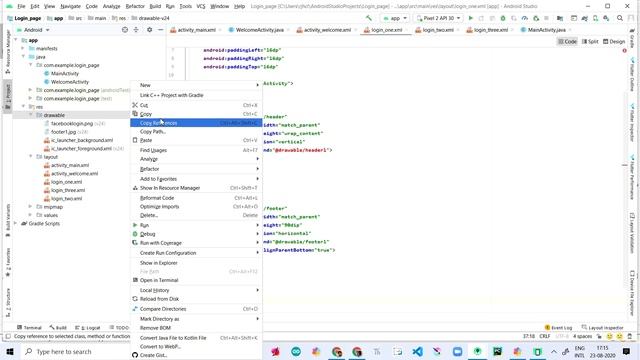This screenshot has height=360, width=640.
Task: Collapse the java folder
Action: [23, 57]
